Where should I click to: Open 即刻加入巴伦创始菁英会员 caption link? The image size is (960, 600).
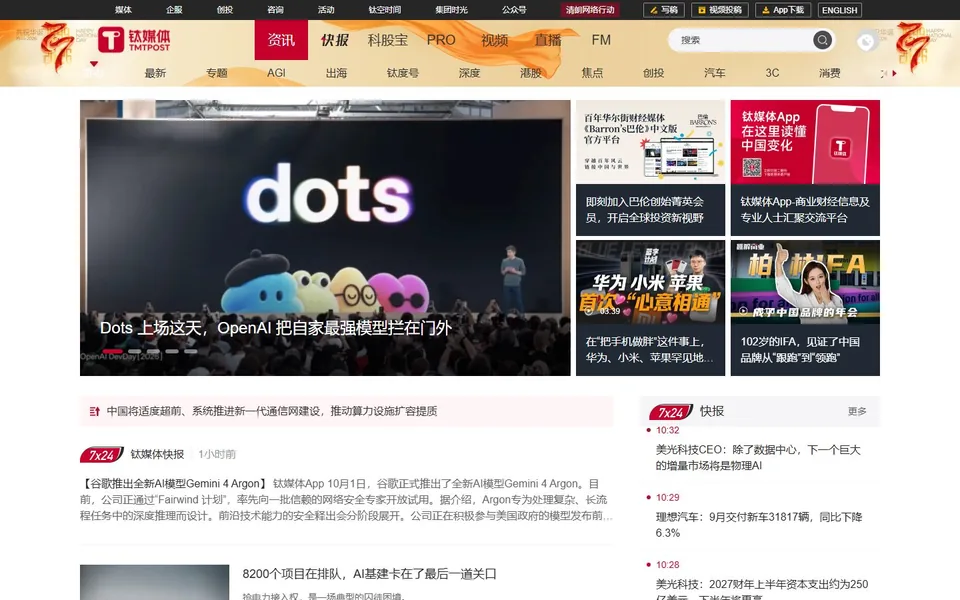[x=645, y=210]
